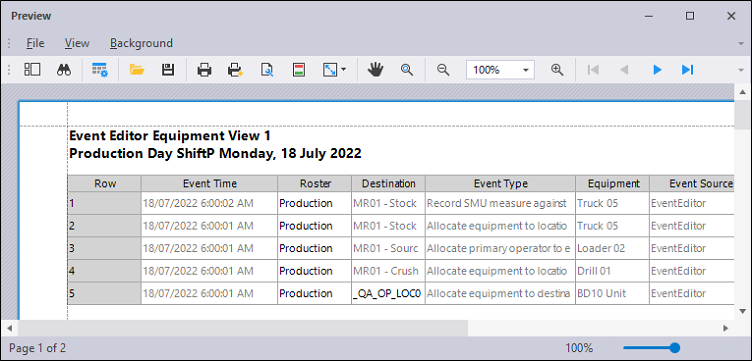Screen dimensions: 752x361
Task: Open the View menu
Action: (77, 43)
